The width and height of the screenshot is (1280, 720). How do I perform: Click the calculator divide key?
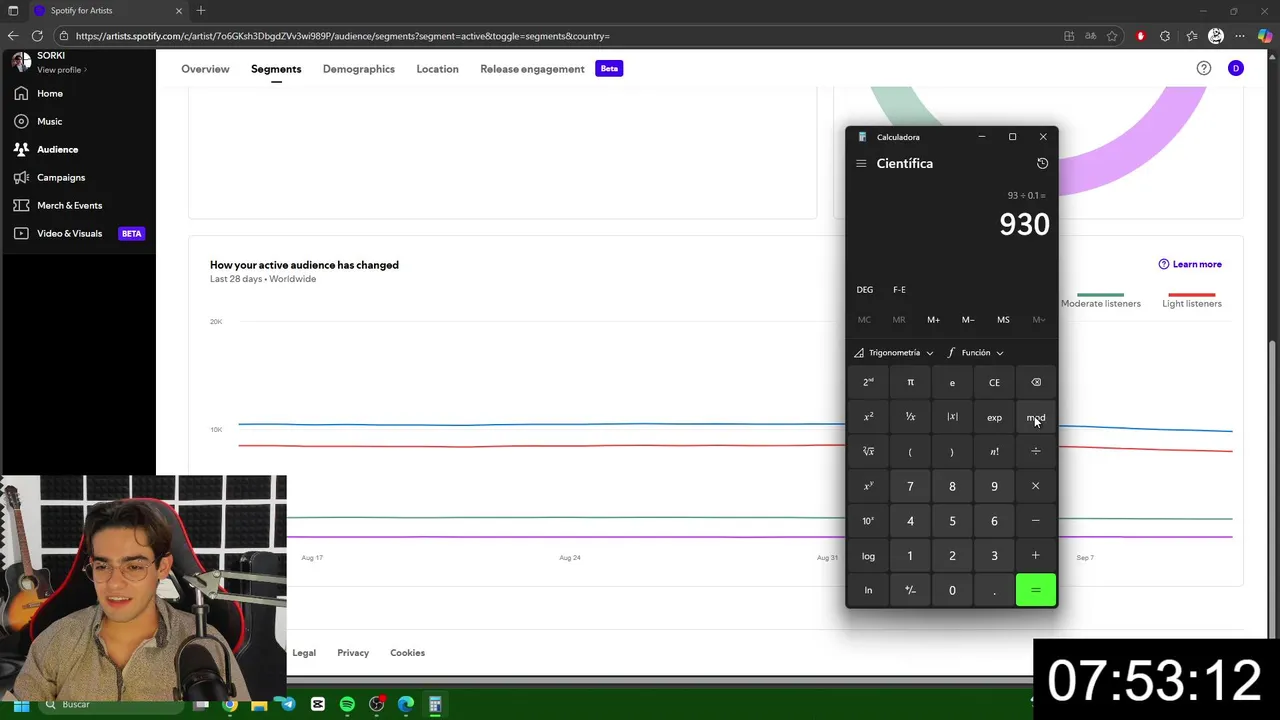point(1036,452)
